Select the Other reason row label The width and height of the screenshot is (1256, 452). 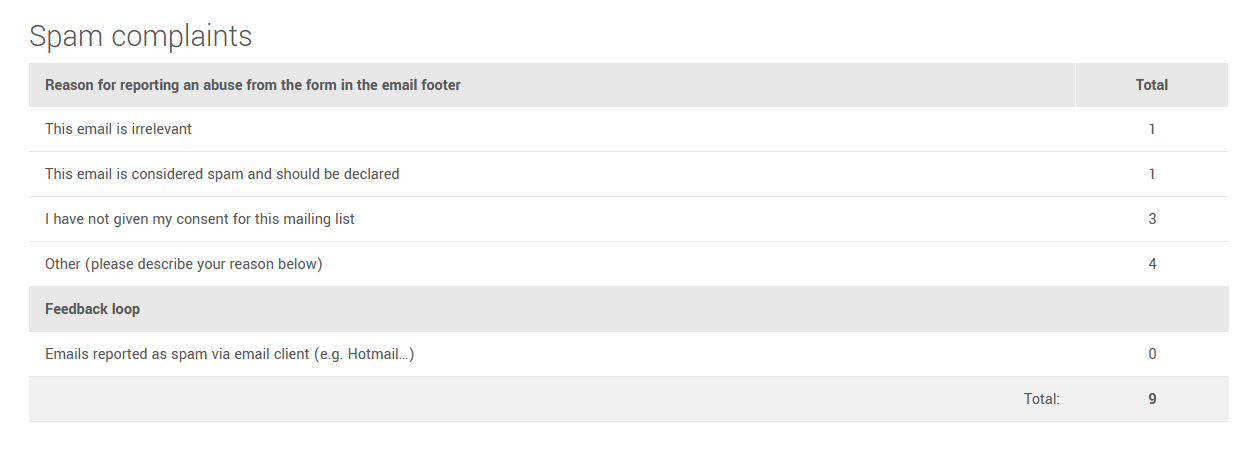pyautogui.click(x=183, y=264)
